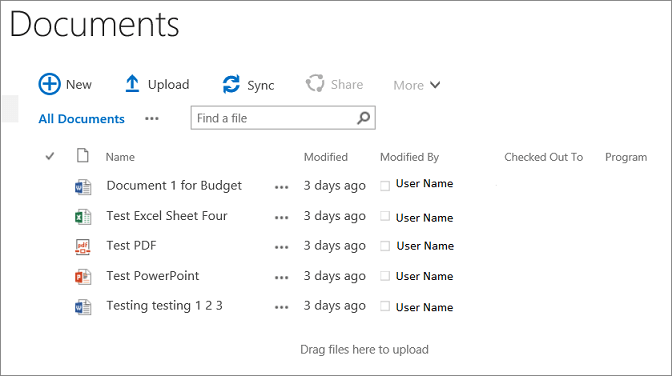Tick the checkbox beside User Name for Document 1
Screen dimensions: 672x376
385,186
